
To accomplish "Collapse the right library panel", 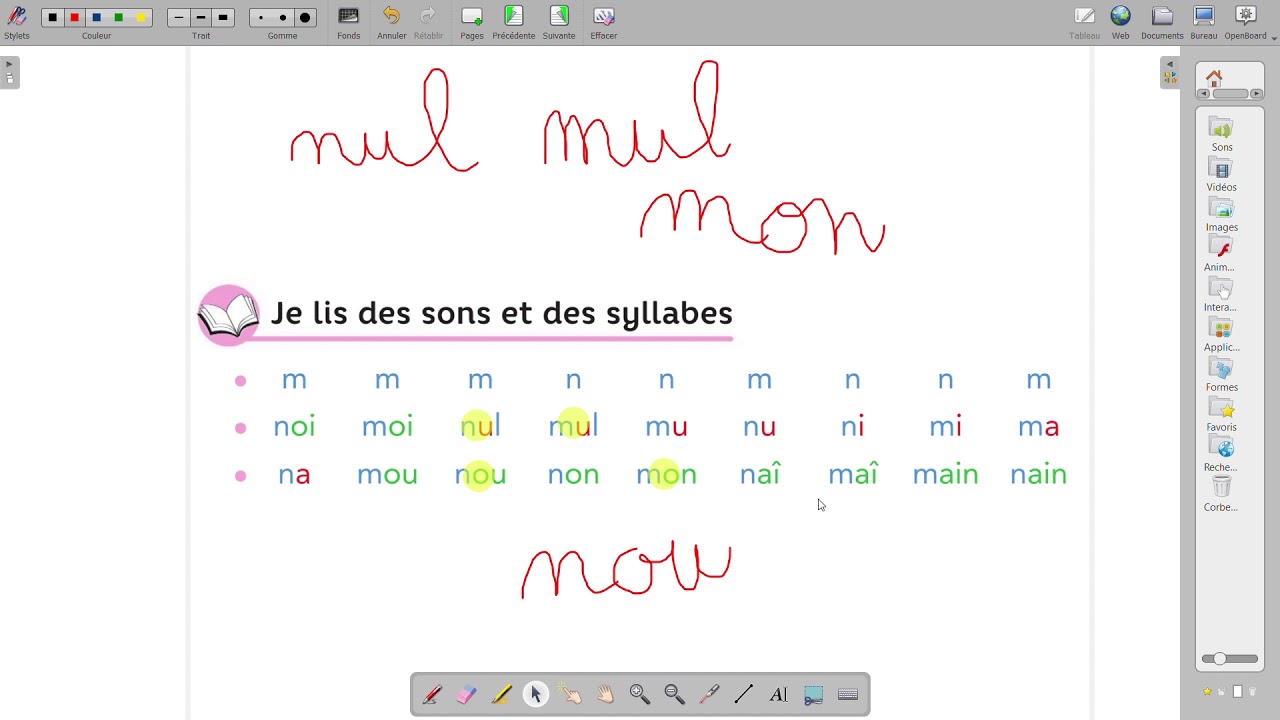I will click(x=1170, y=72).
